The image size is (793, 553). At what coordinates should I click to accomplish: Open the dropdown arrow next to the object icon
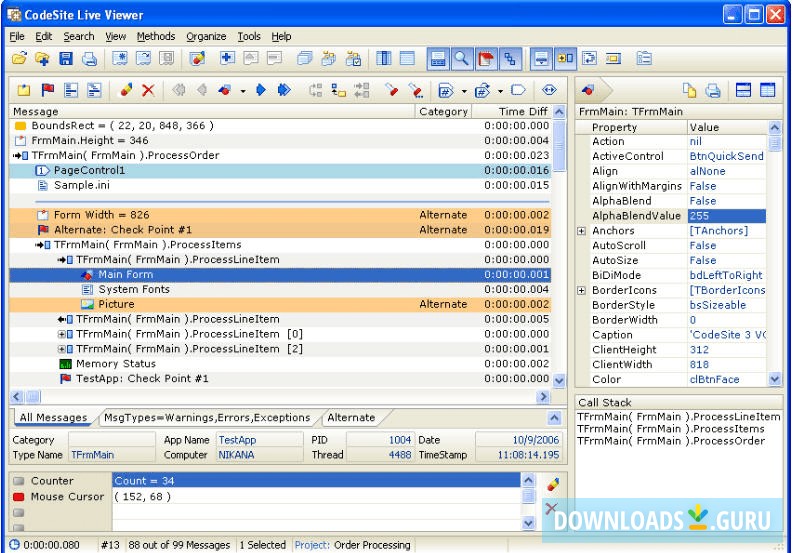point(243,91)
